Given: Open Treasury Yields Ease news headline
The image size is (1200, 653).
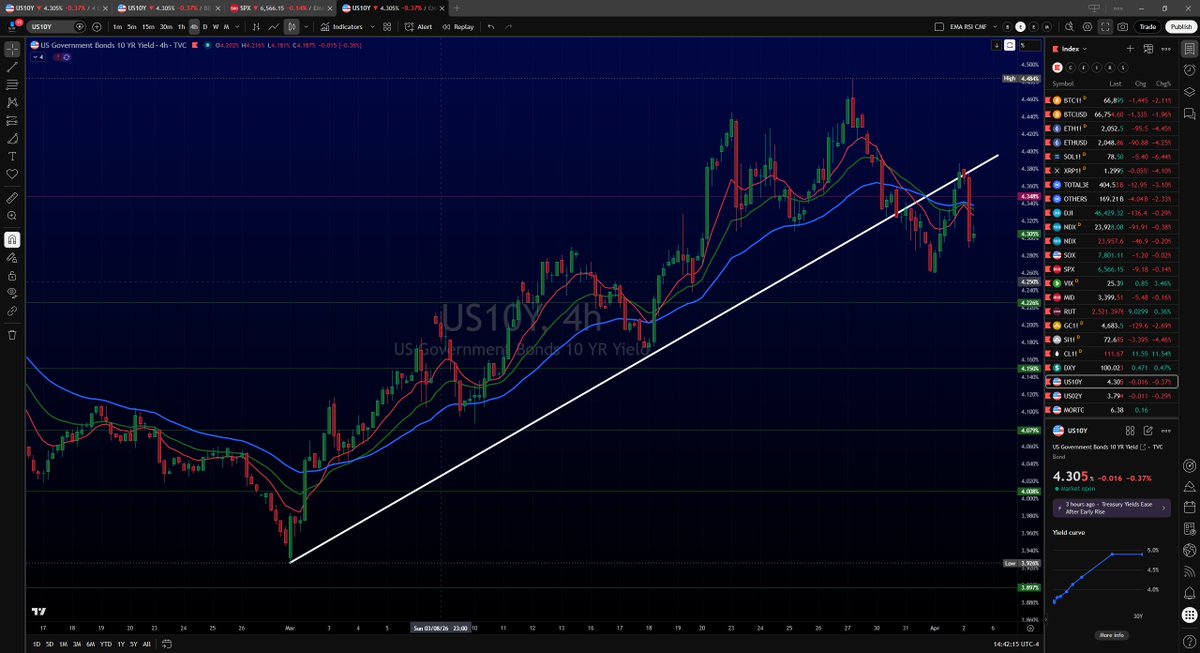Looking at the screenshot, I should [x=1111, y=508].
